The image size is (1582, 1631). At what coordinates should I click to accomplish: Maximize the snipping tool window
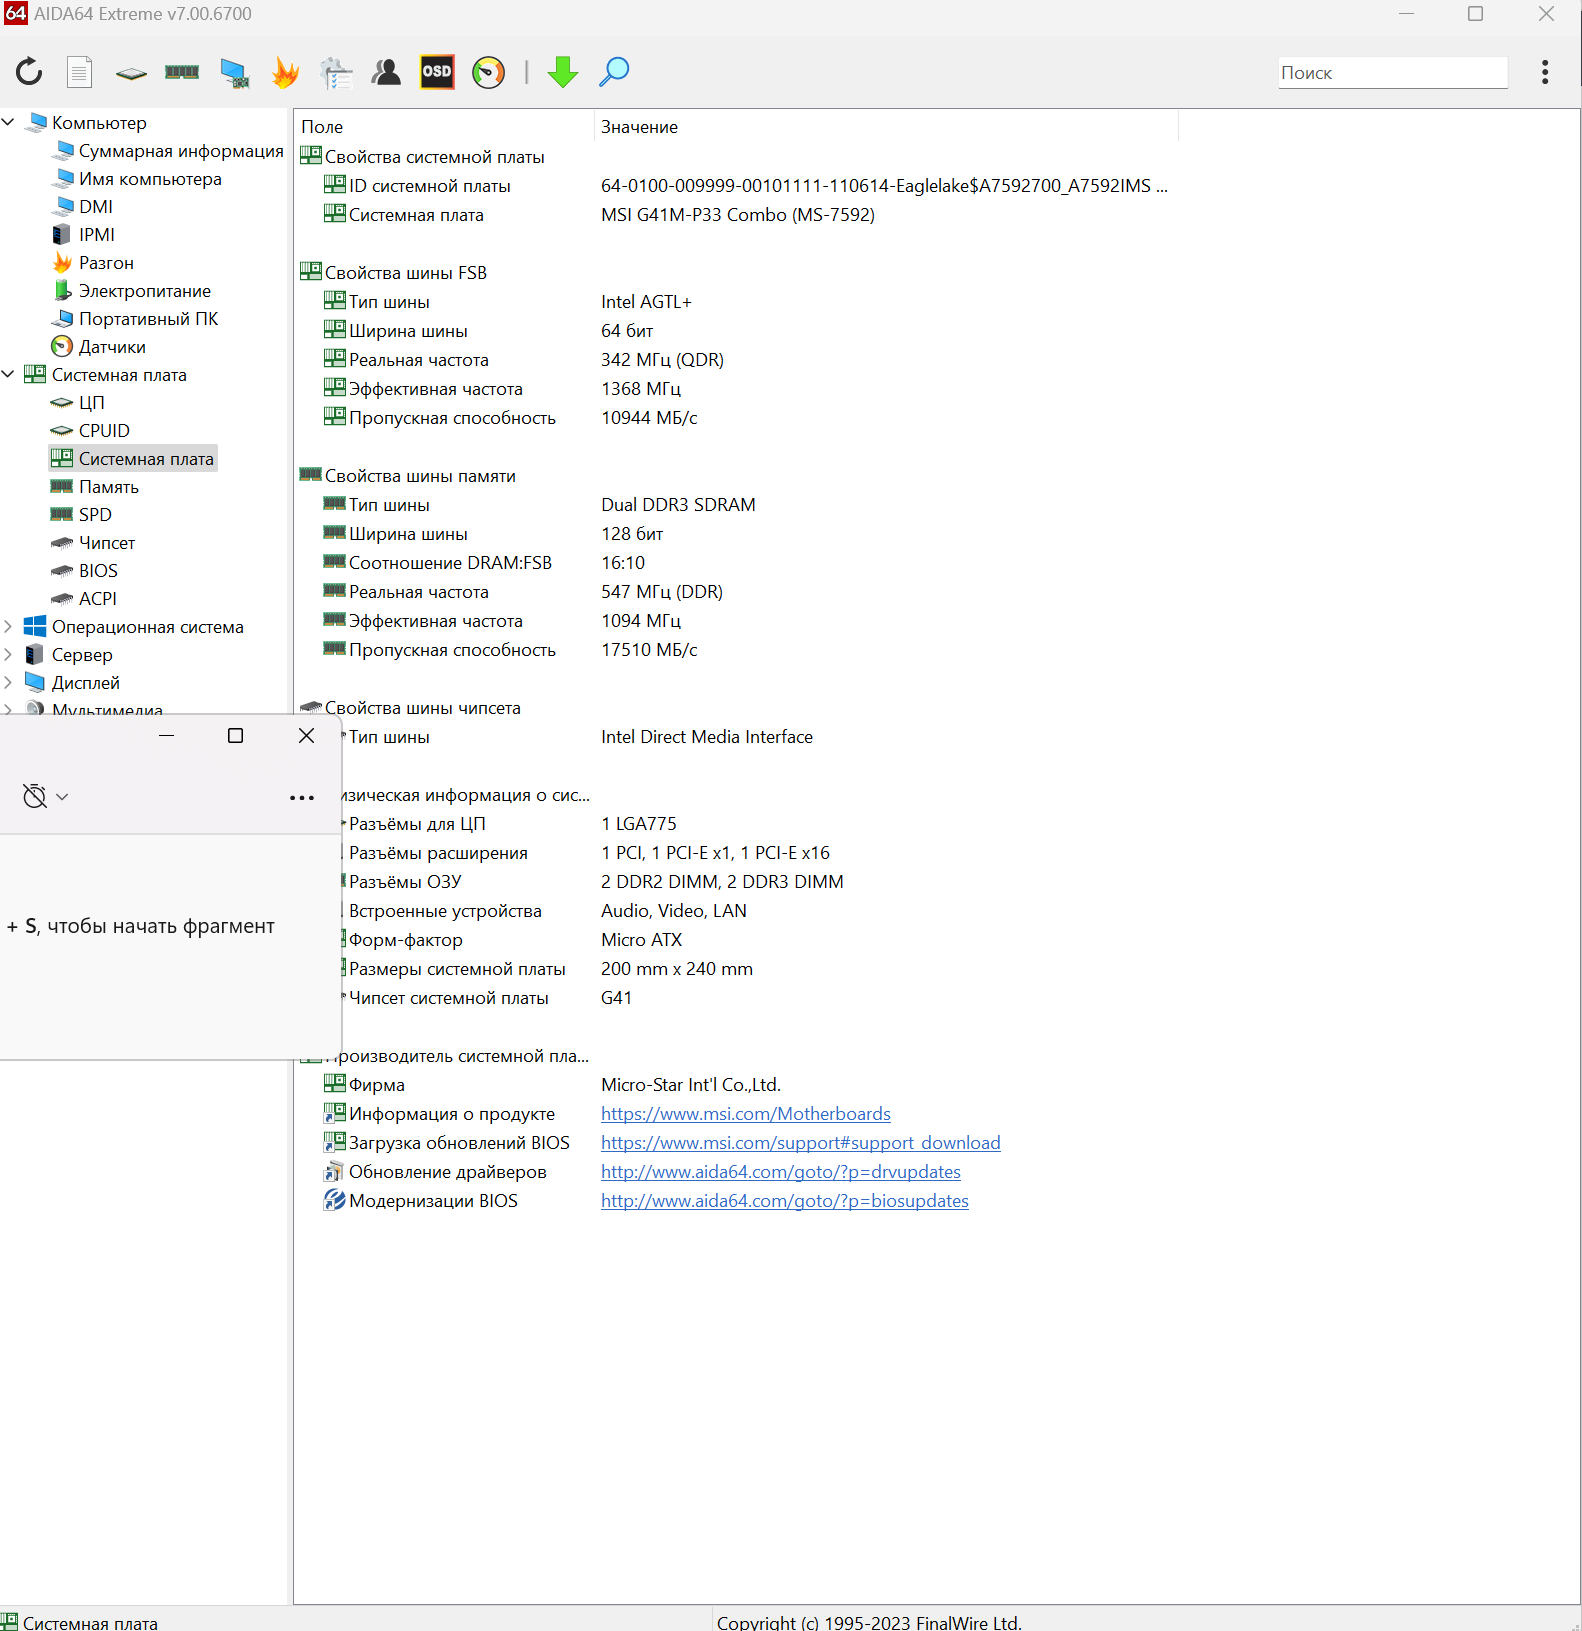coord(236,736)
